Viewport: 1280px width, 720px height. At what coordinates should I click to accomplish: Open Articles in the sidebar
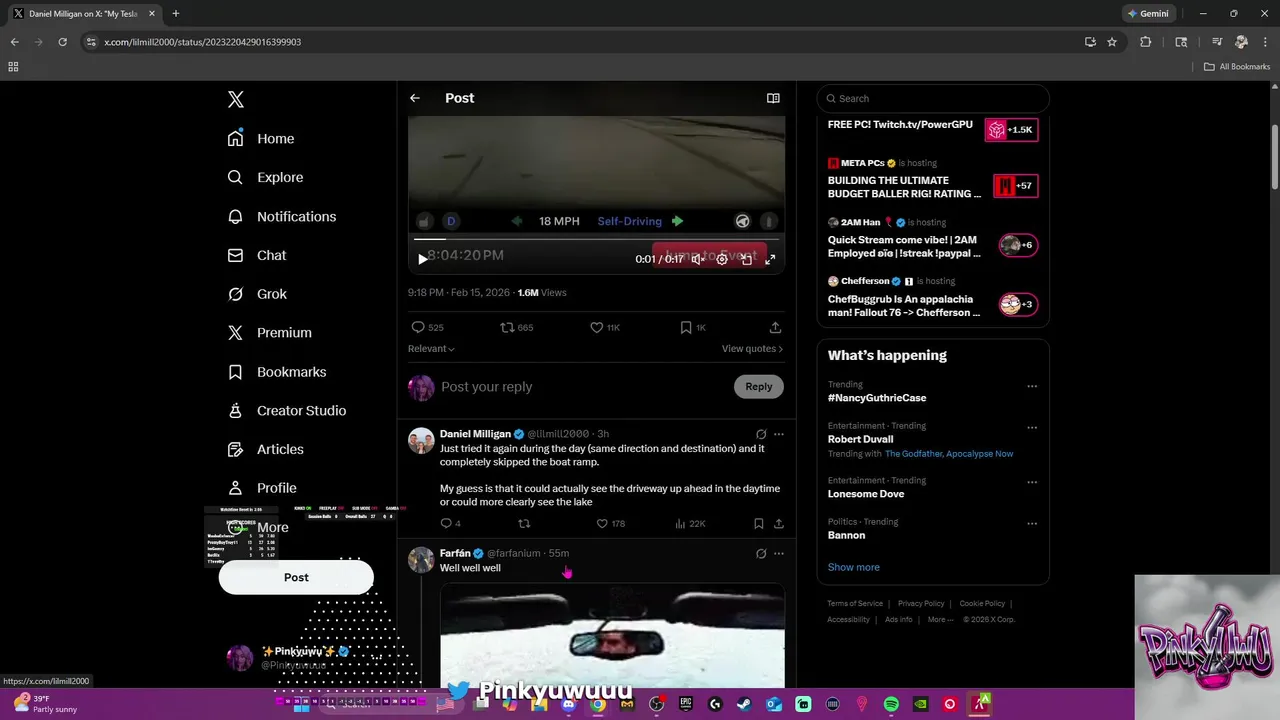click(265, 449)
